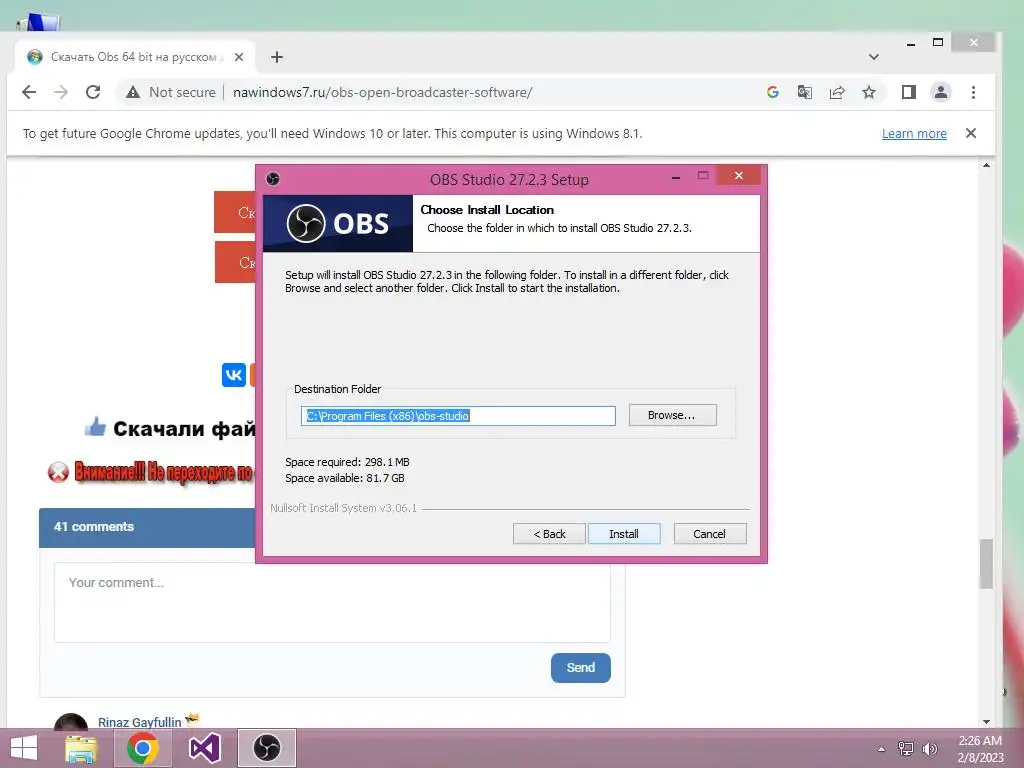Screen dimensions: 1024x768
Task: Minimize the OBS Setup window
Action: (676, 177)
